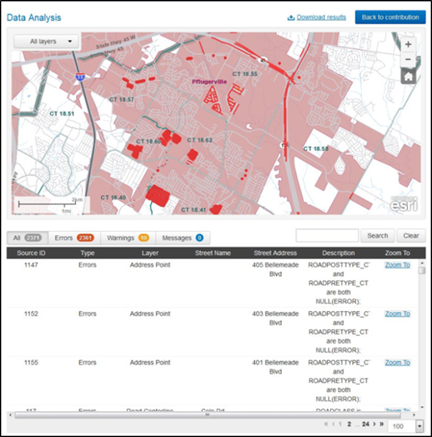Sort by Street Address column header
The height and width of the screenshot is (437, 432).
click(275, 253)
